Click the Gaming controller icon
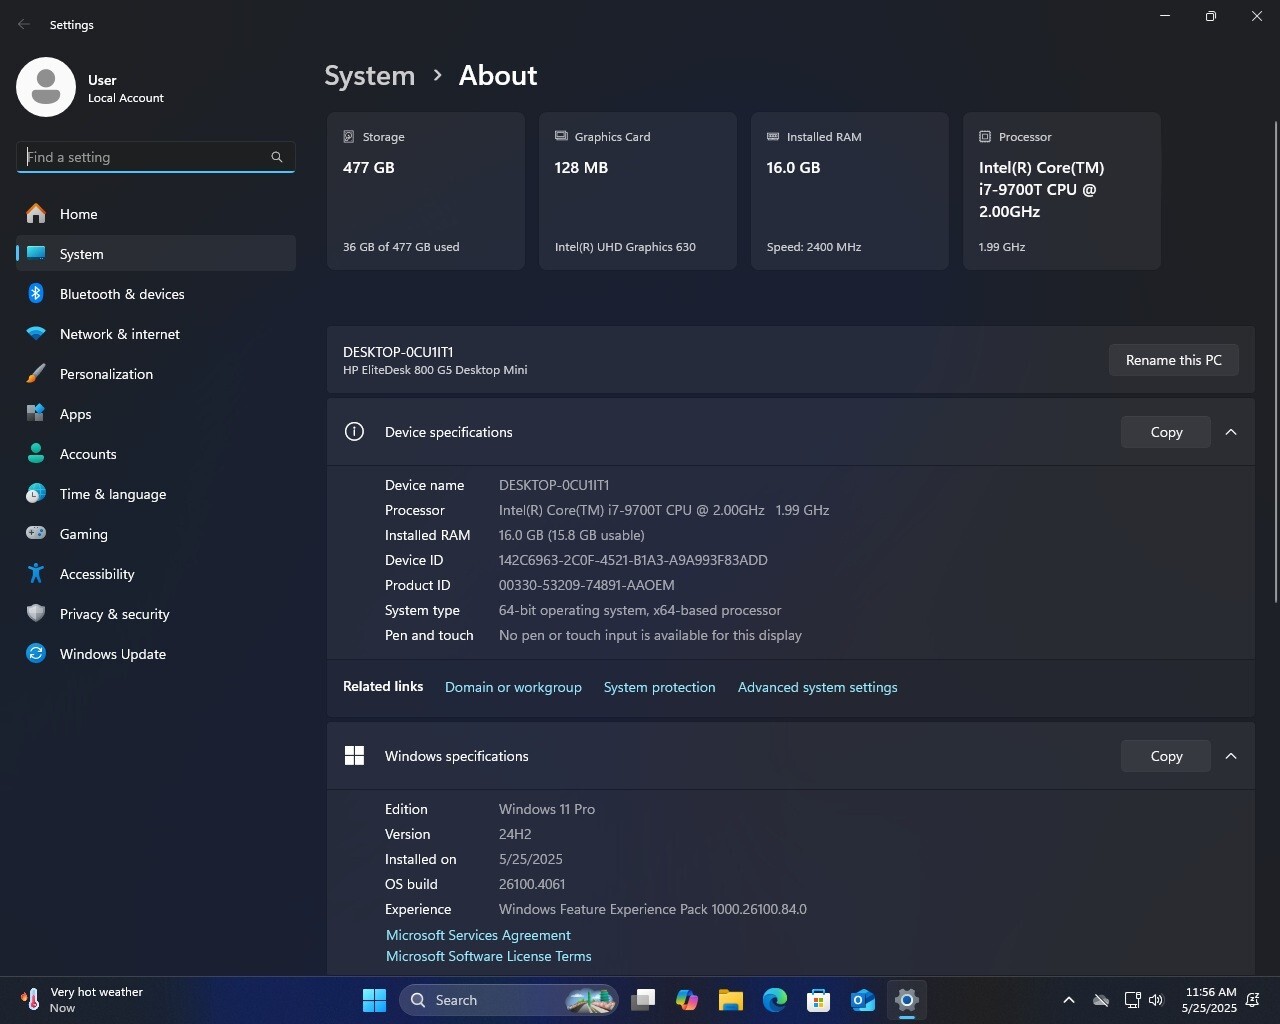The width and height of the screenshot is (1280, 1024). pos(36,533)
